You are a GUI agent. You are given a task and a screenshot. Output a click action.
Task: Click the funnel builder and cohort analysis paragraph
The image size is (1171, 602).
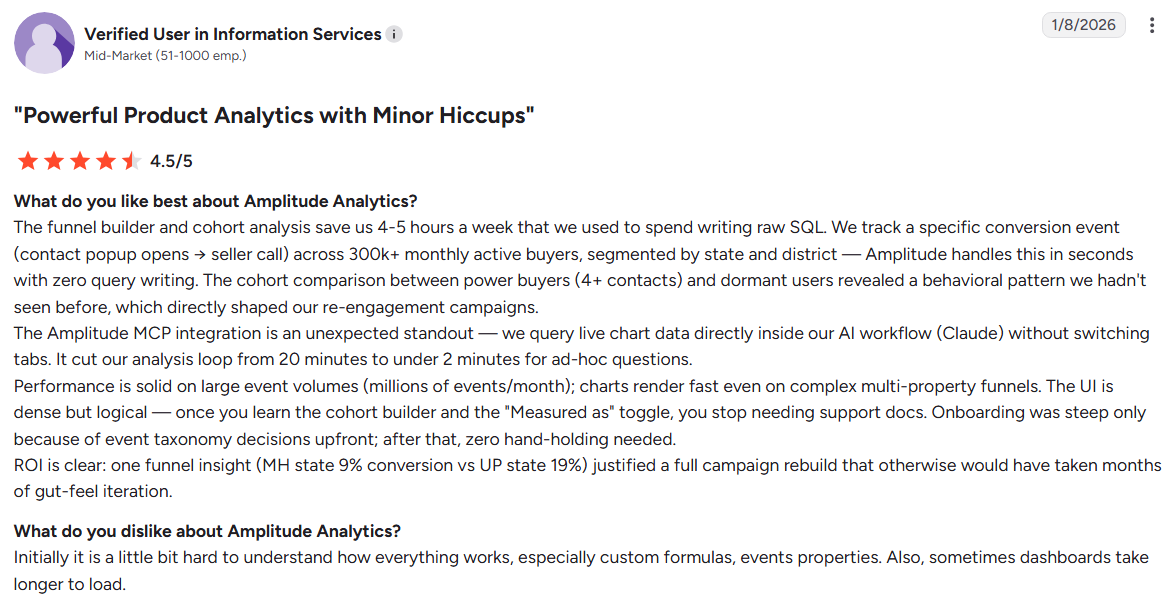tap(580, 267)
